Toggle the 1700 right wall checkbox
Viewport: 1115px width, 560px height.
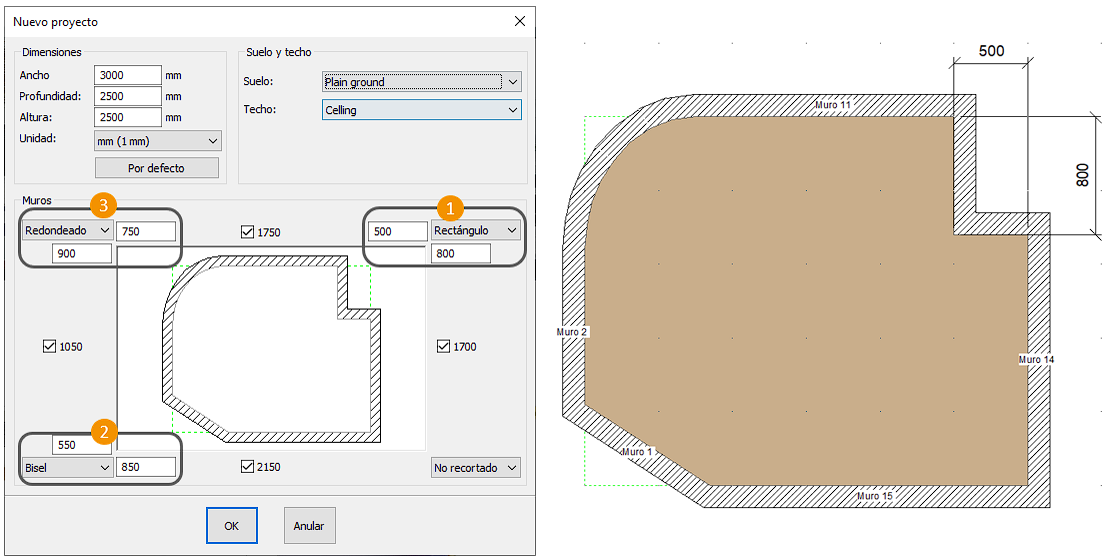pos(443,347)
